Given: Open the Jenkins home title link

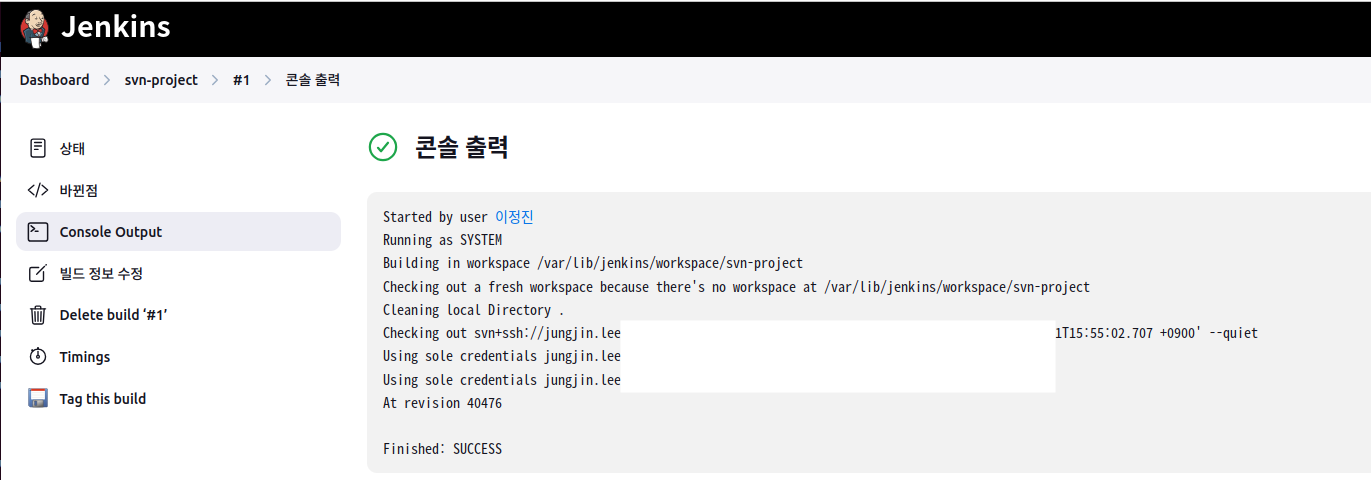Looking at the screenshot, I should pyautogui.click(x=116, y=28).
